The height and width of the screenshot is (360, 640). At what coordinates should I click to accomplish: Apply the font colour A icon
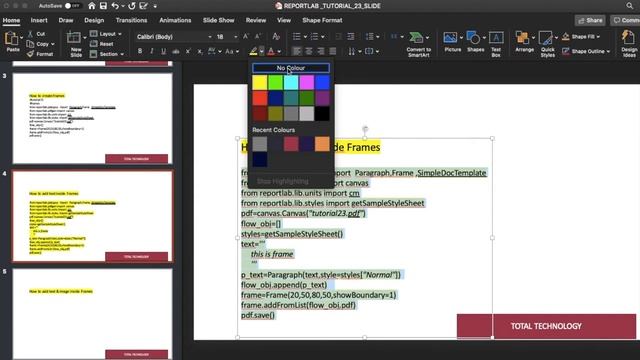pyautogui.click(x=271, y=51)
